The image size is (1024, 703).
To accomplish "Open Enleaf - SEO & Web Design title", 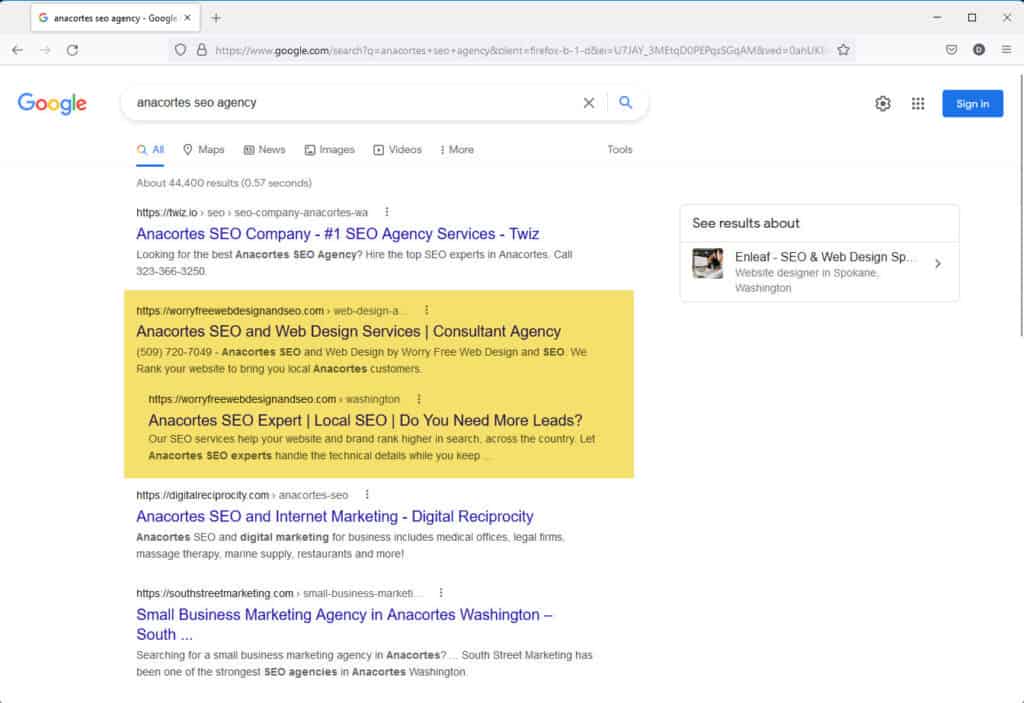I will pos(824,257).
